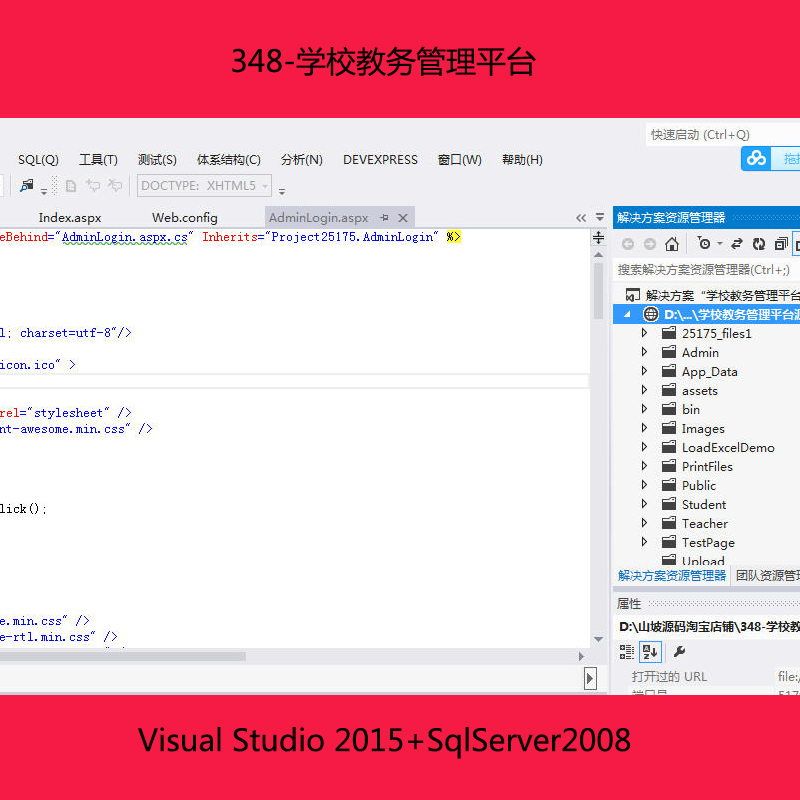Screen dimensions: 800x800
Task: Switch to Team Explorer tab at bottom
Action: 767,576
